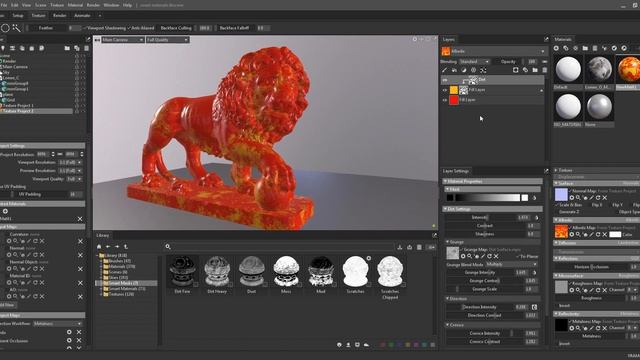Click the white Albedo Color swatch
Image resolution: width=640 pixels, height=360 pixels.
click(x=615, y=234)
